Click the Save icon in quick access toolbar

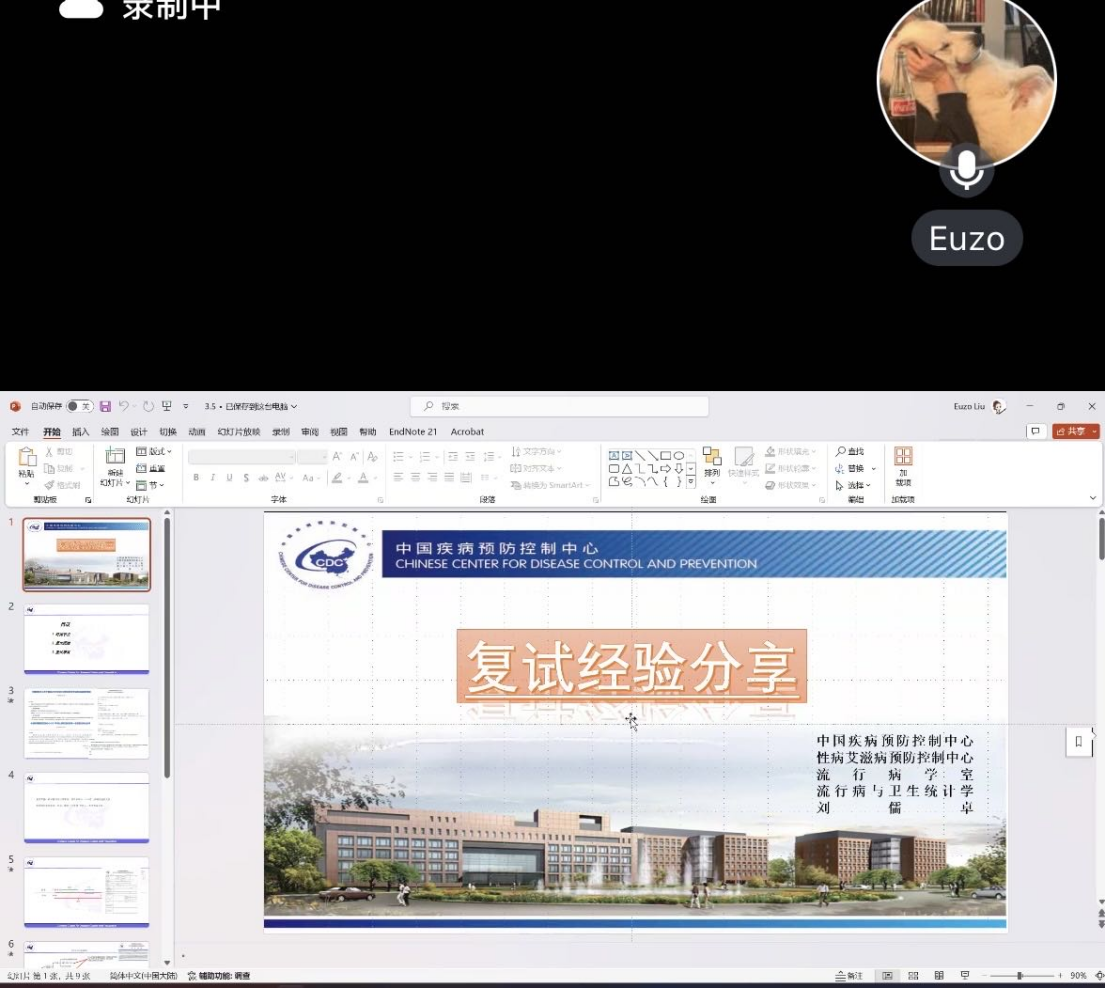coord(105,407)
